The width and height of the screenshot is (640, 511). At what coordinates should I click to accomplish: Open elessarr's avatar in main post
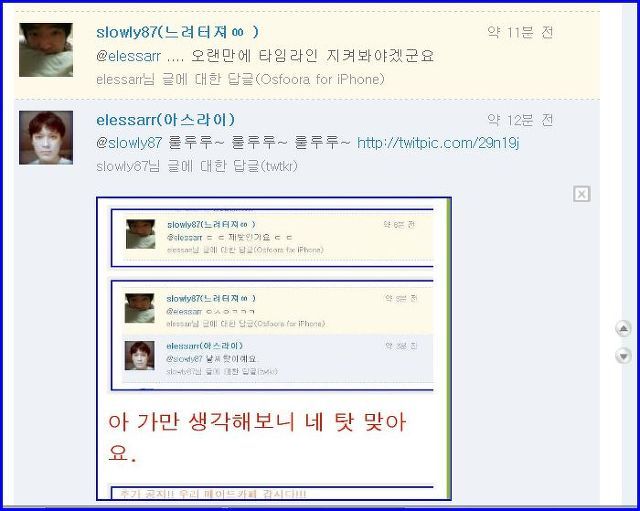tap(46, 138)
